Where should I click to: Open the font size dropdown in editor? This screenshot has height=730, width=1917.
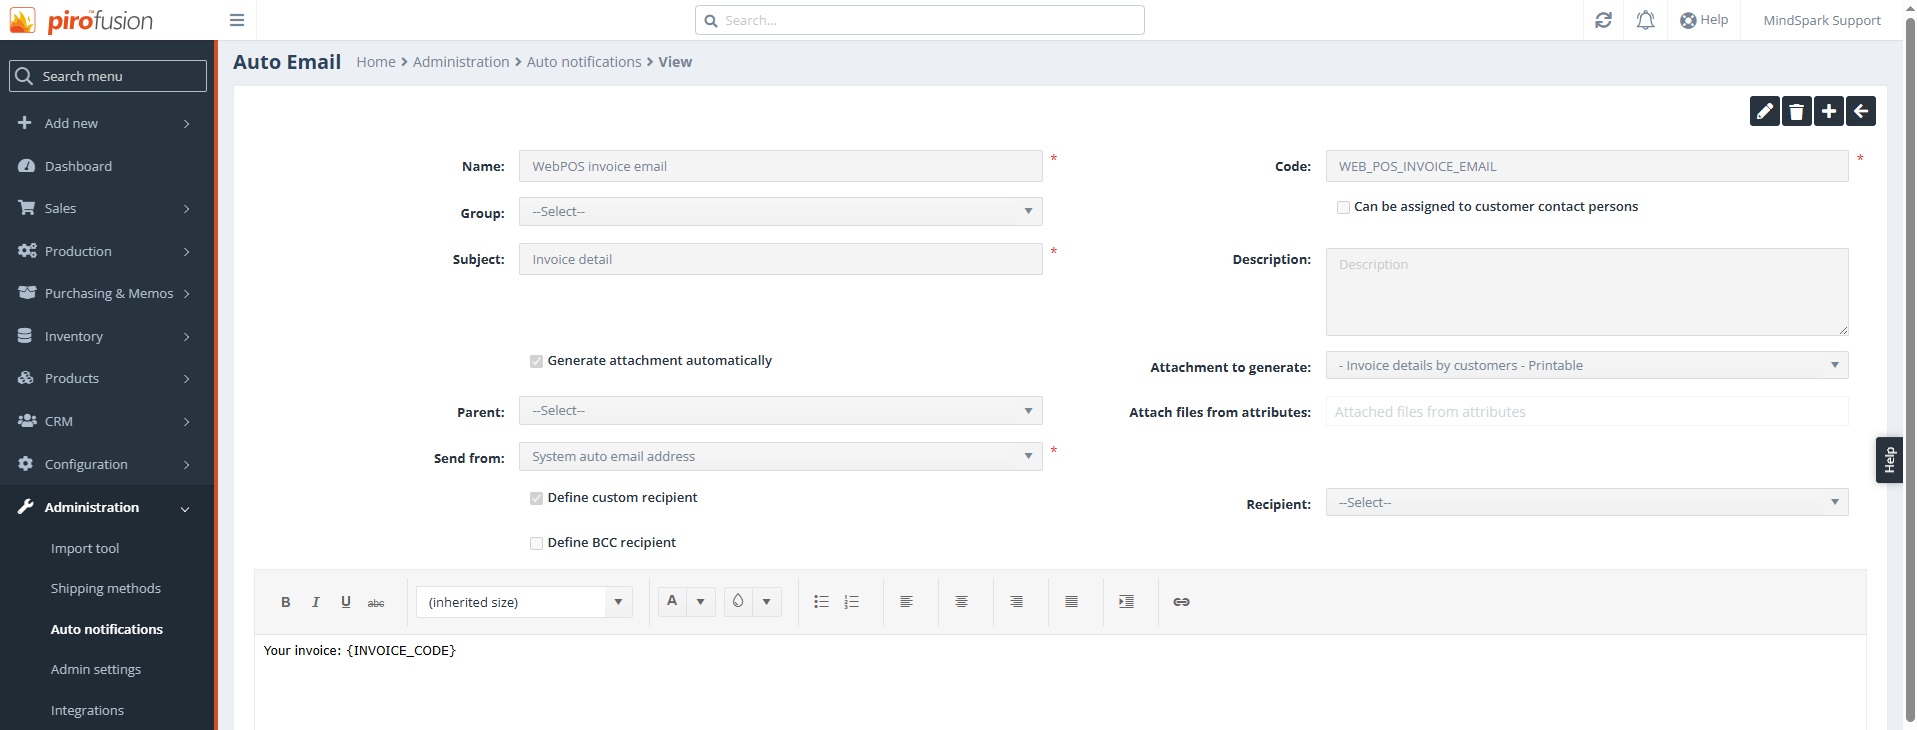[x=524, y=602]
